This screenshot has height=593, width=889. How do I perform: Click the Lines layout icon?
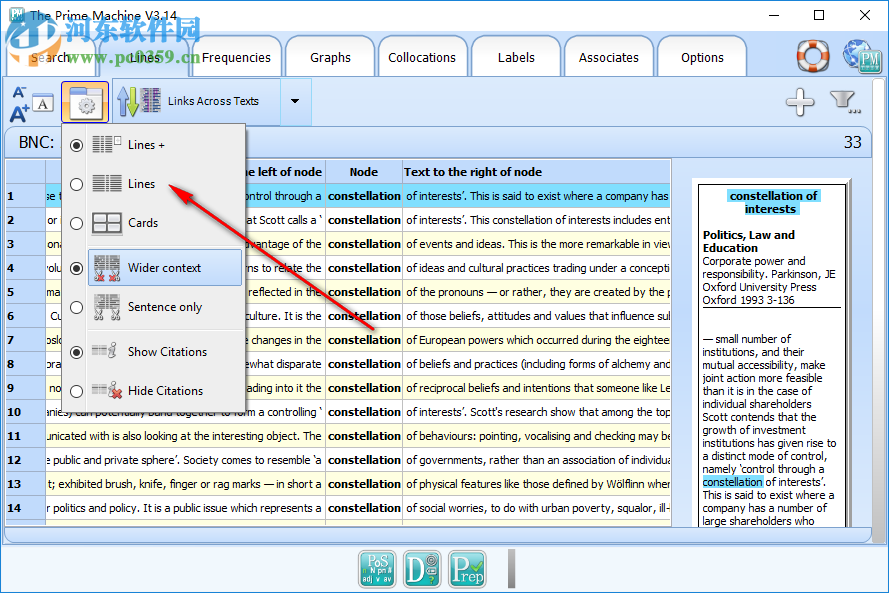coord(107,183)
